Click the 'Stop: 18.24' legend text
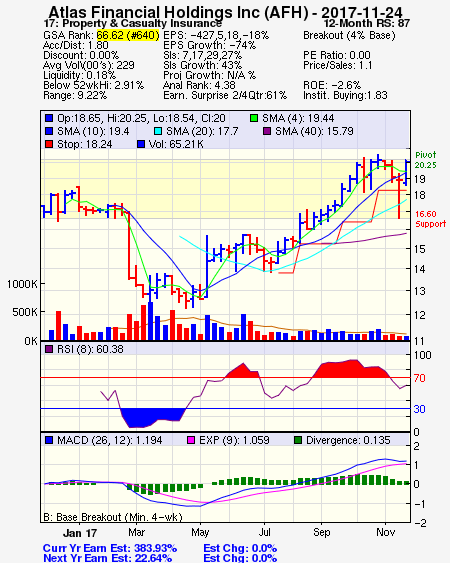 coord(84,144)
